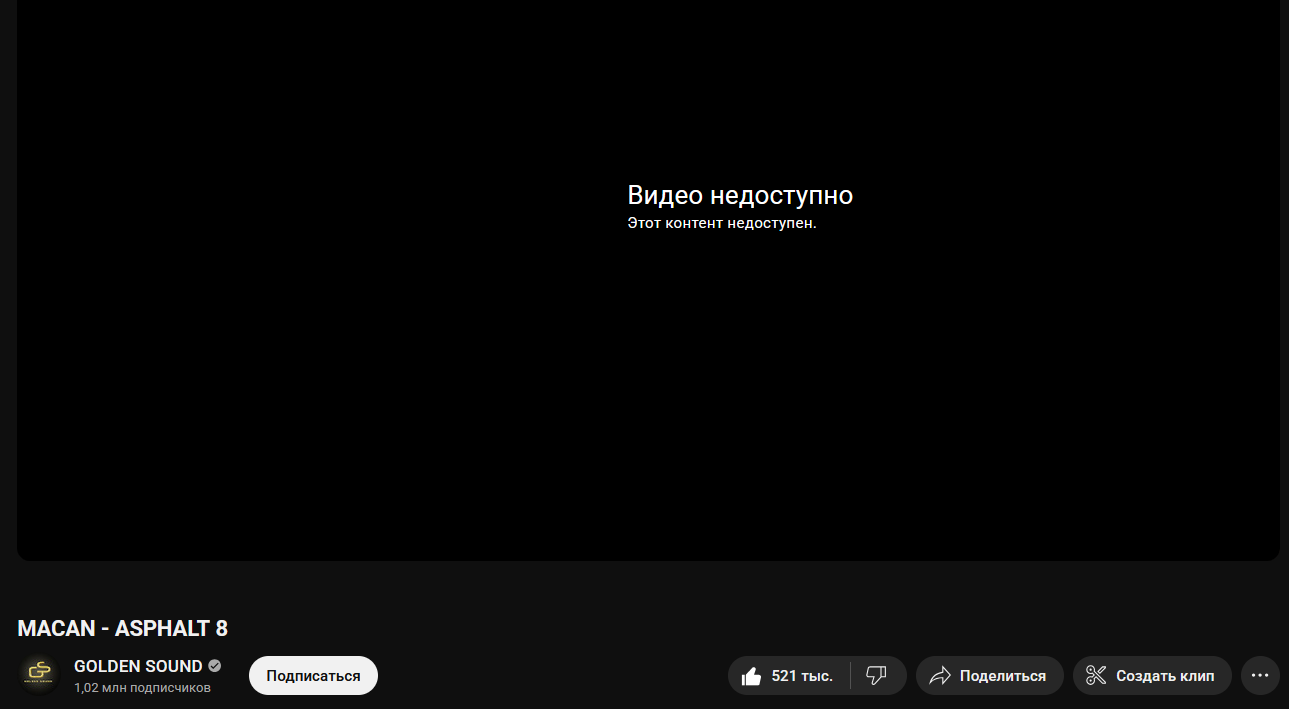Open the Поделиться share dialog

click(x=989, y=676)
